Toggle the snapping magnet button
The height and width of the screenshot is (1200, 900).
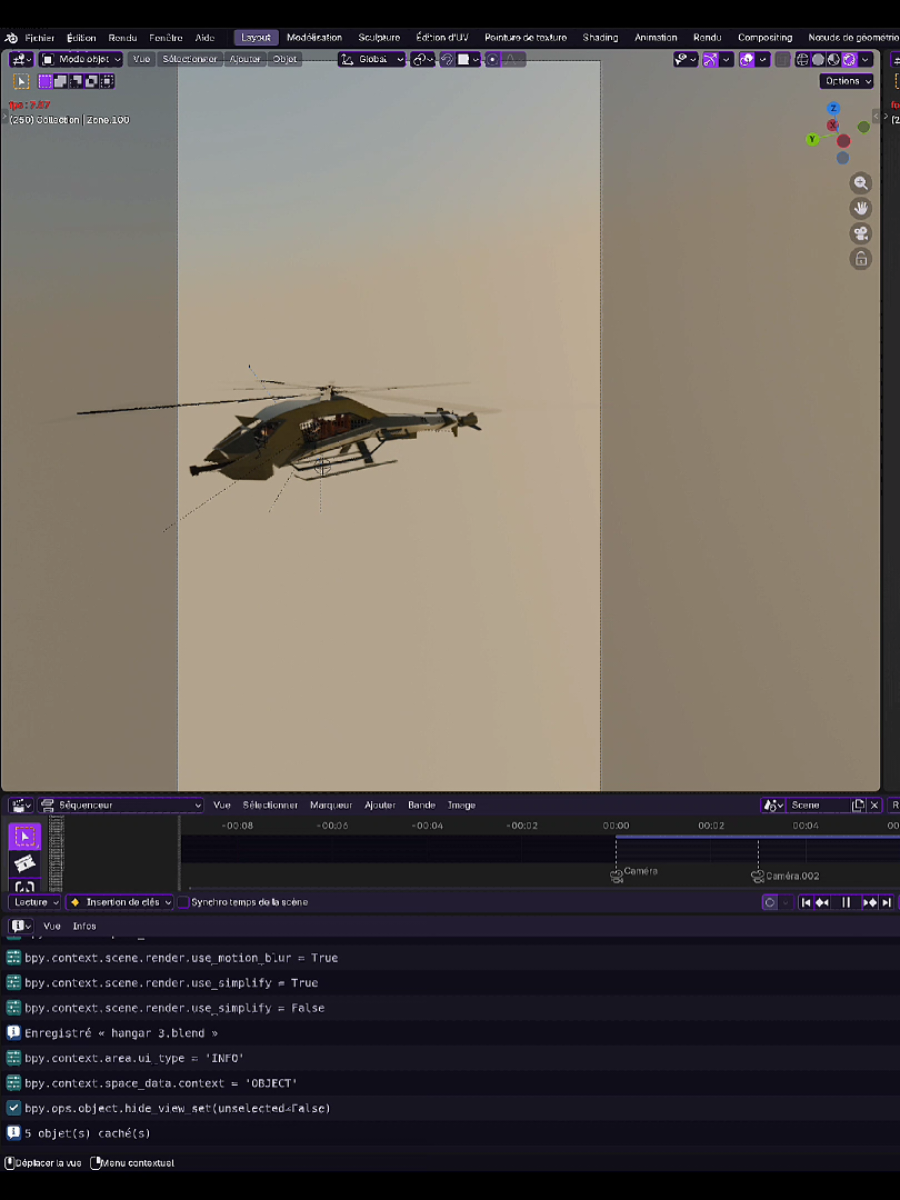click(x=447, y=60)
